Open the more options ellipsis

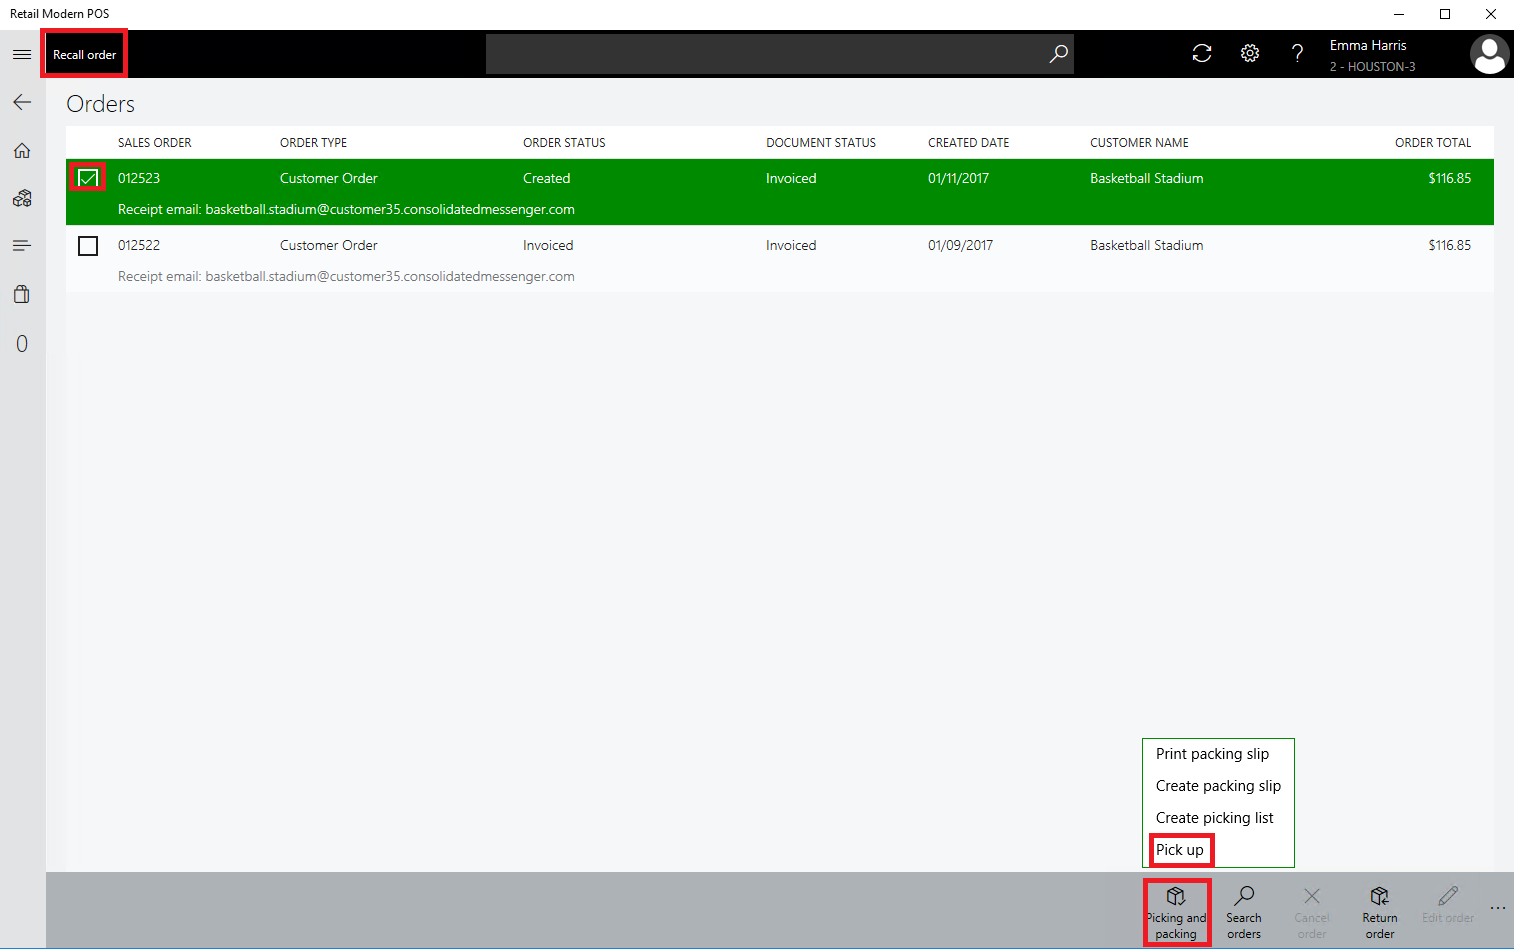[x=1497, y=908]
